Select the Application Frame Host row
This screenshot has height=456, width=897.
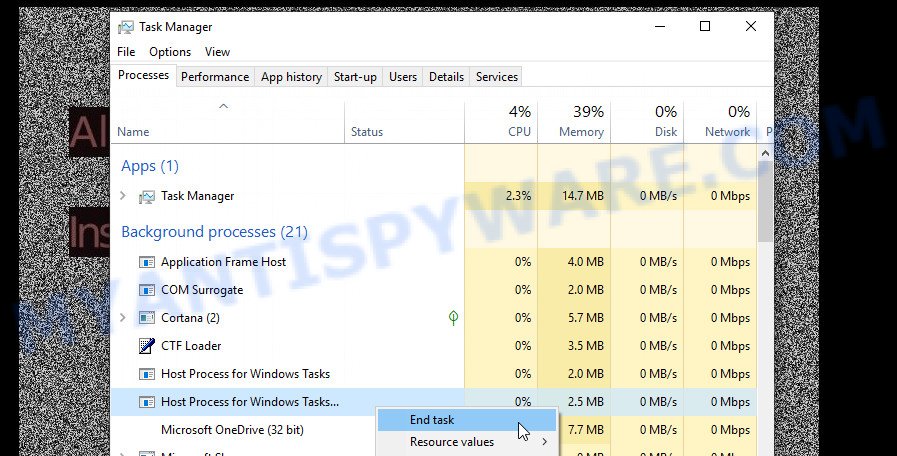[x=434, y=262]
